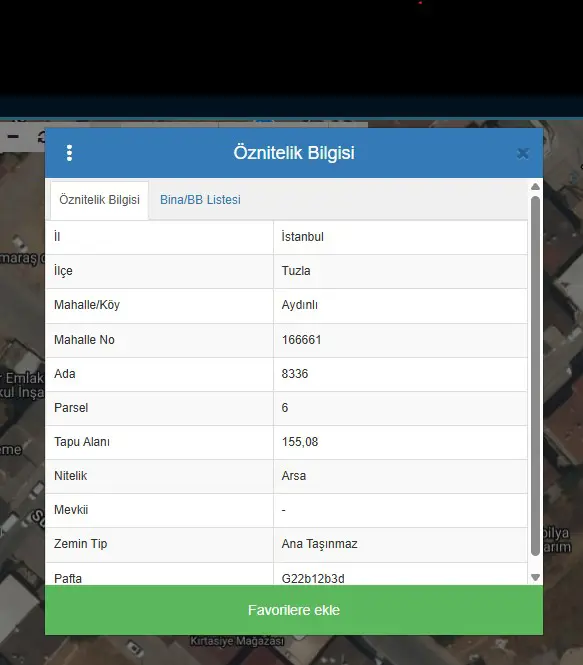Click the Mevkii label
The width and height of the screenshot is (583, 665).
71,510
